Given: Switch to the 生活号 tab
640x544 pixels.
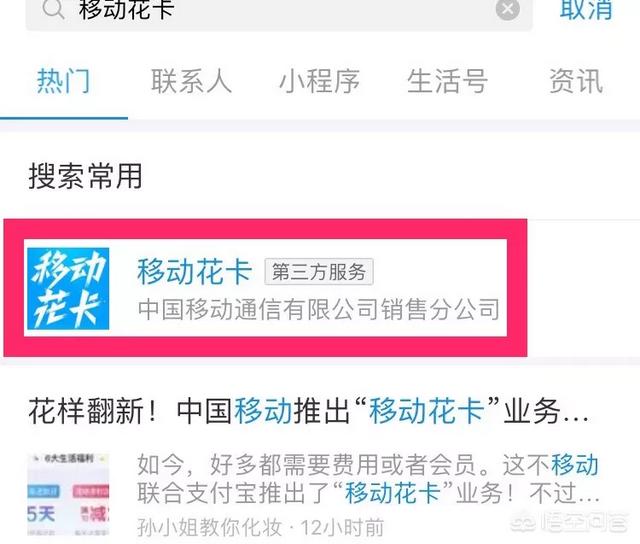Looking at the screenshot, I should 447,81.
